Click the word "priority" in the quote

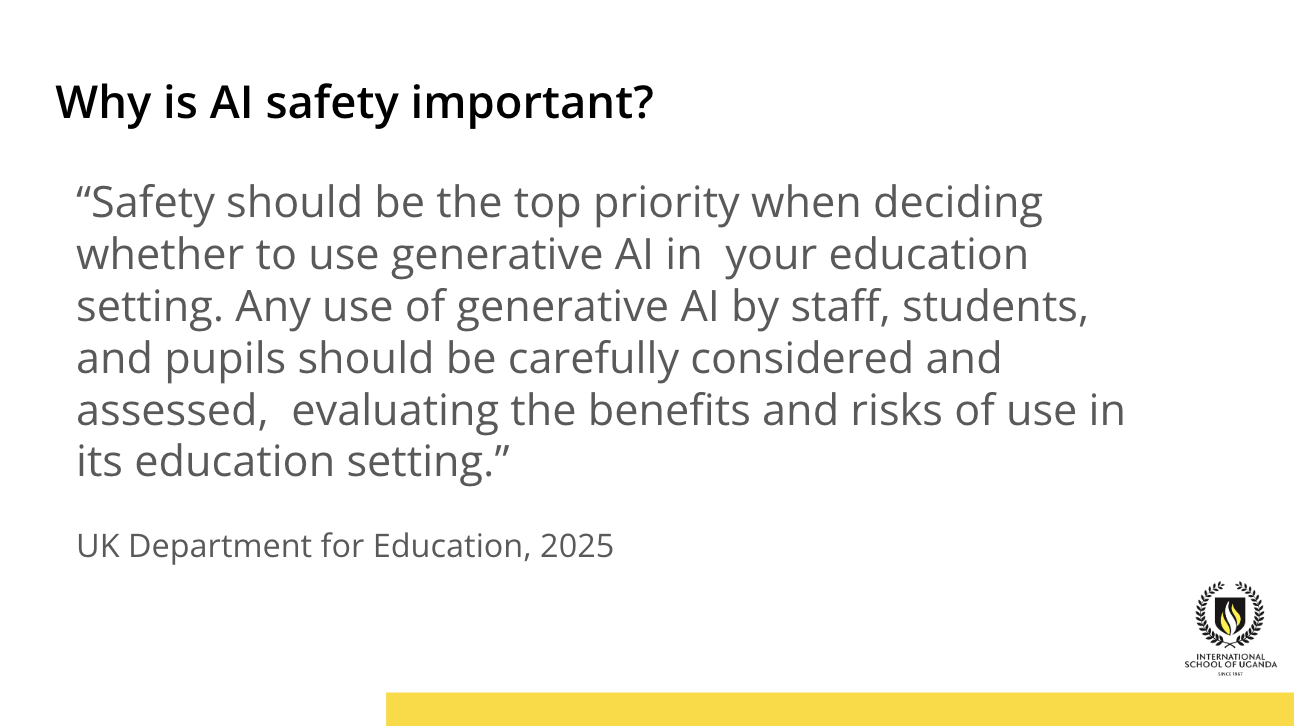(x=667, y=203)
